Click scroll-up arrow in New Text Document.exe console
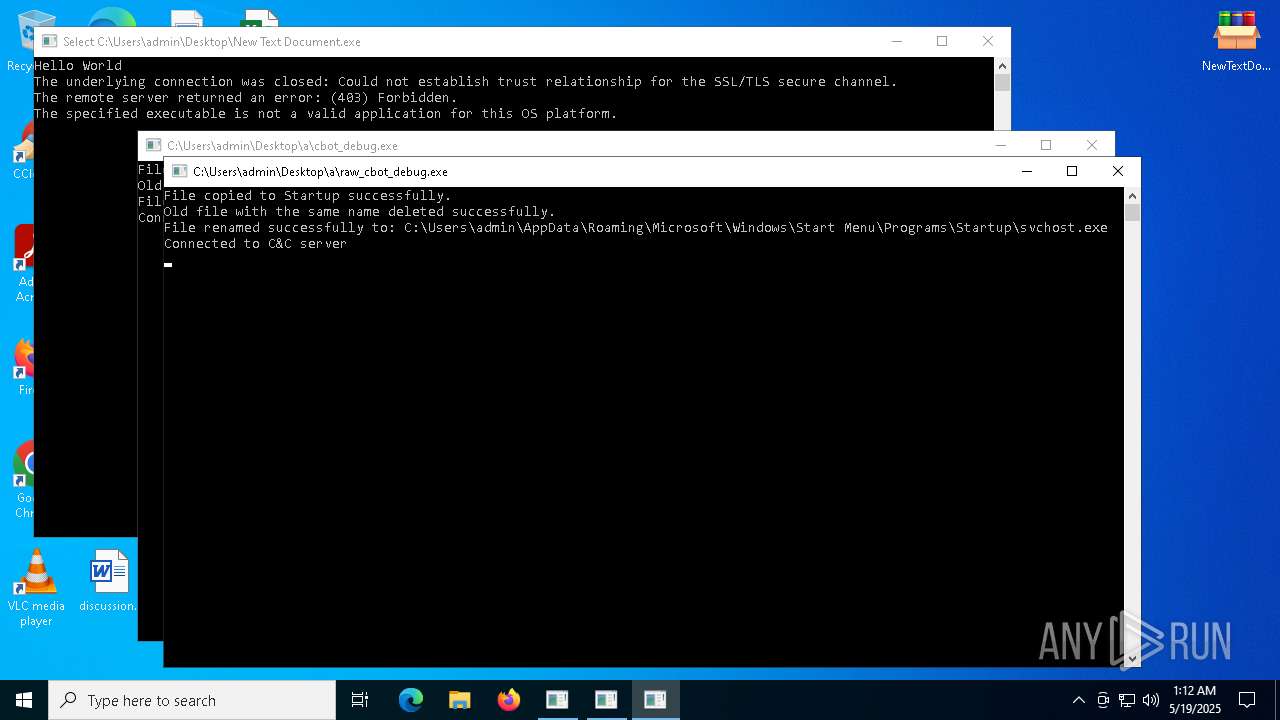1280x720 pixels. [1002, 65]
